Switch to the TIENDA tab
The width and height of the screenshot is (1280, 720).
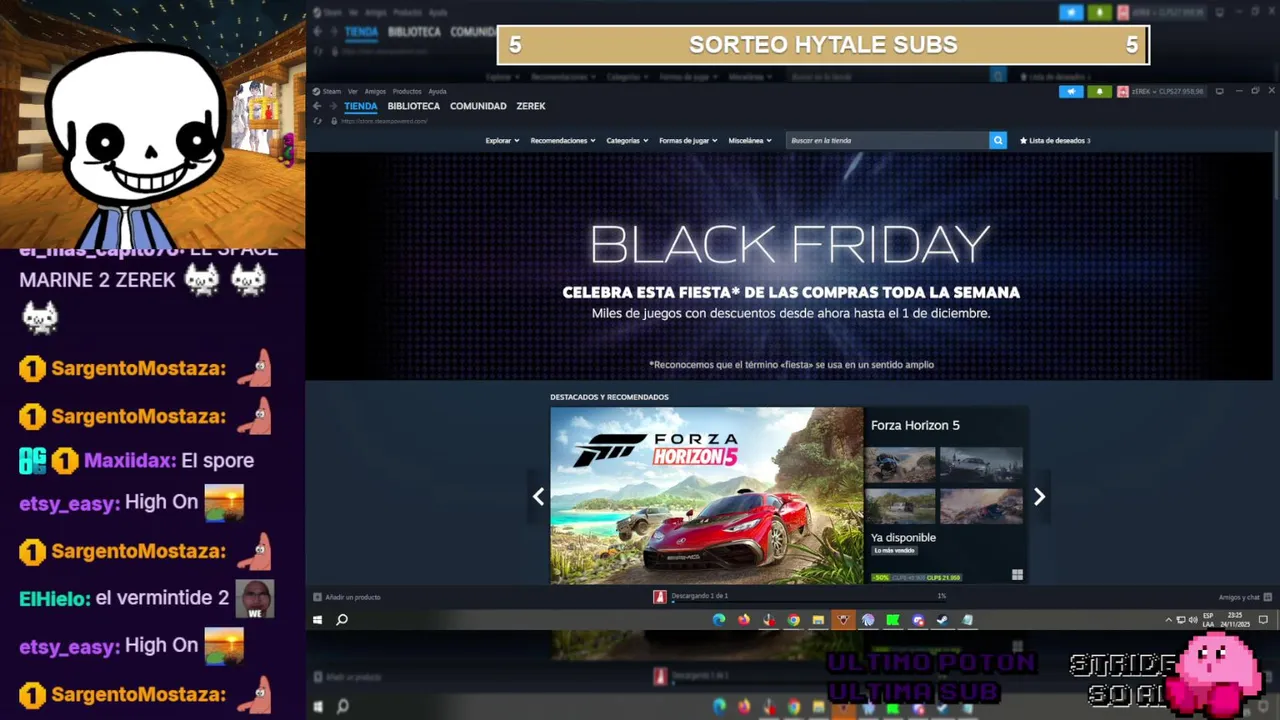pos(361,106)
